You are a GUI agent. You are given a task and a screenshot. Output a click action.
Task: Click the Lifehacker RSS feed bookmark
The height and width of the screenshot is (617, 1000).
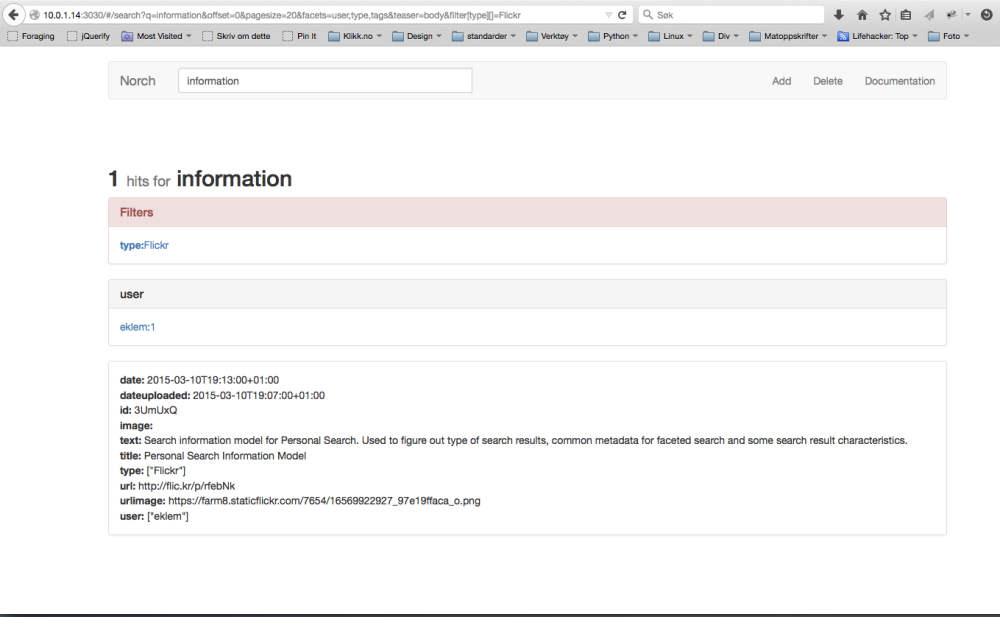pyautogui.click(x=878, y=36)
